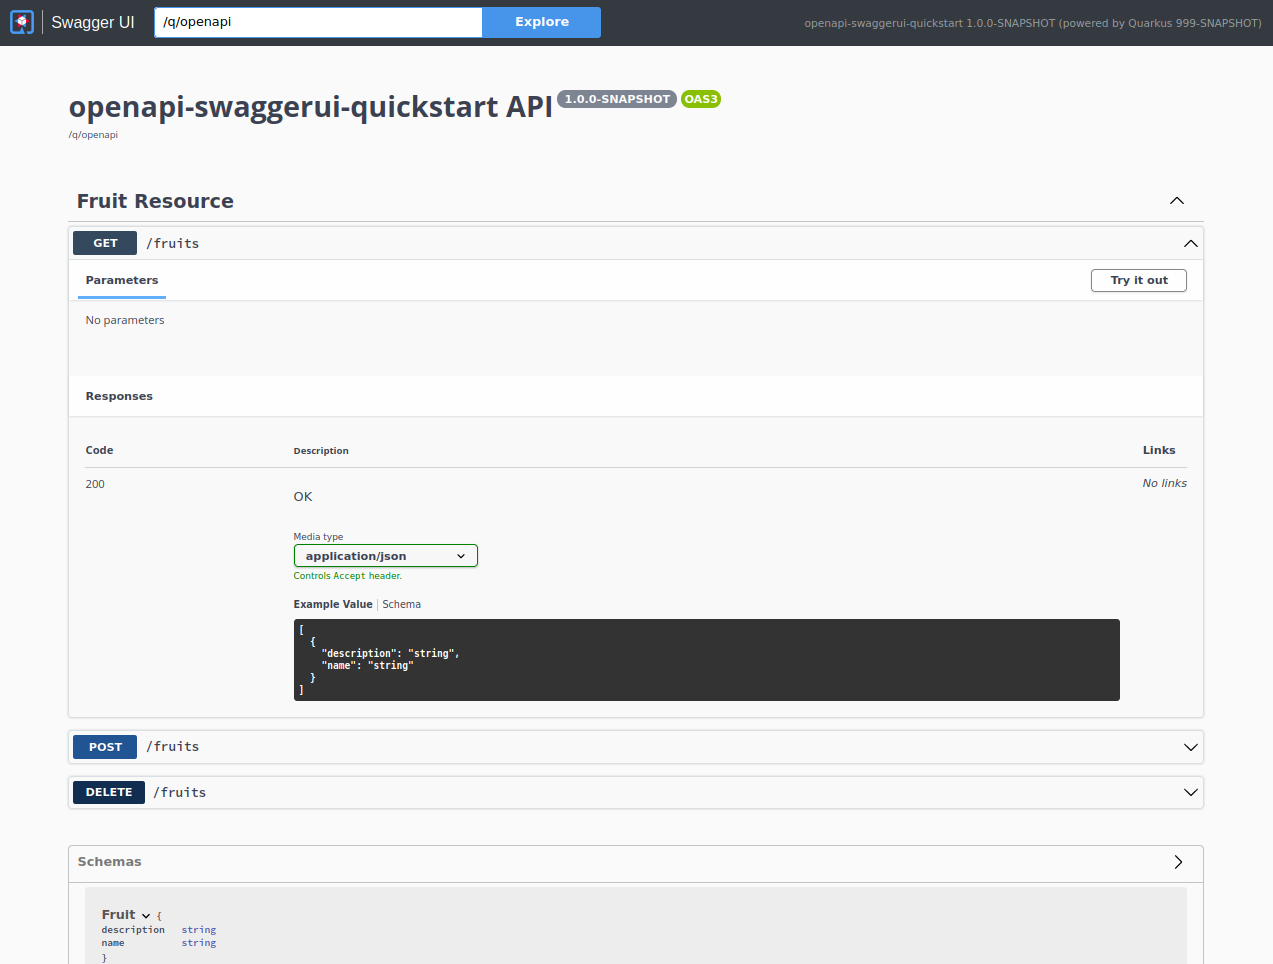Image resolution: width=1273 pixels, height=964 pixels.
Task: Collapse the Fruit Resource section
Action: click(x=1177, y=200)
